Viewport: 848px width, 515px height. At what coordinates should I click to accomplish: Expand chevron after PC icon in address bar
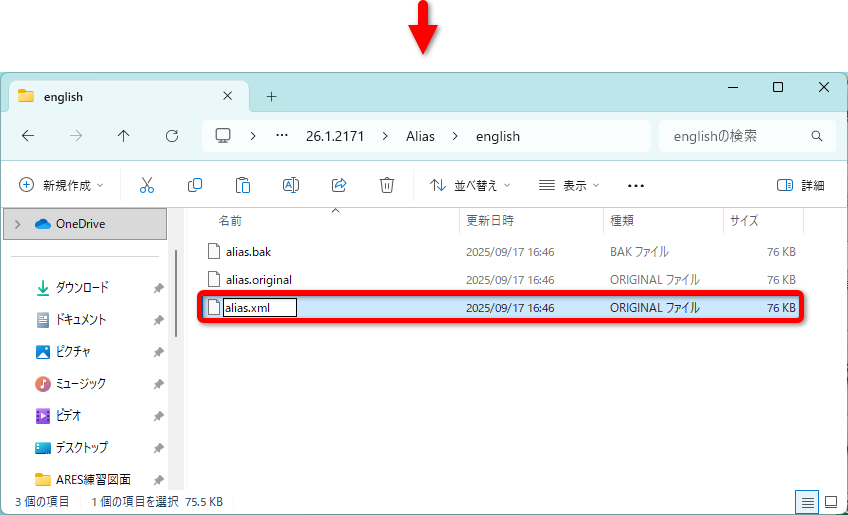(253, 136)
